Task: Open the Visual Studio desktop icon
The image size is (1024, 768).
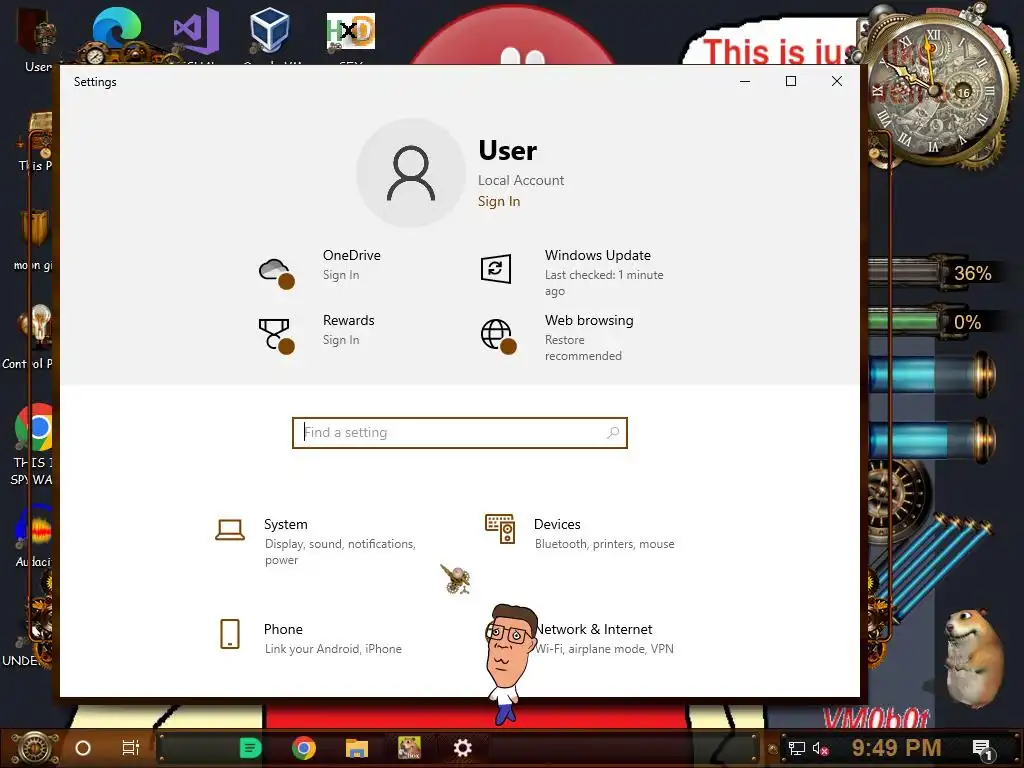Action: point(196,31)
